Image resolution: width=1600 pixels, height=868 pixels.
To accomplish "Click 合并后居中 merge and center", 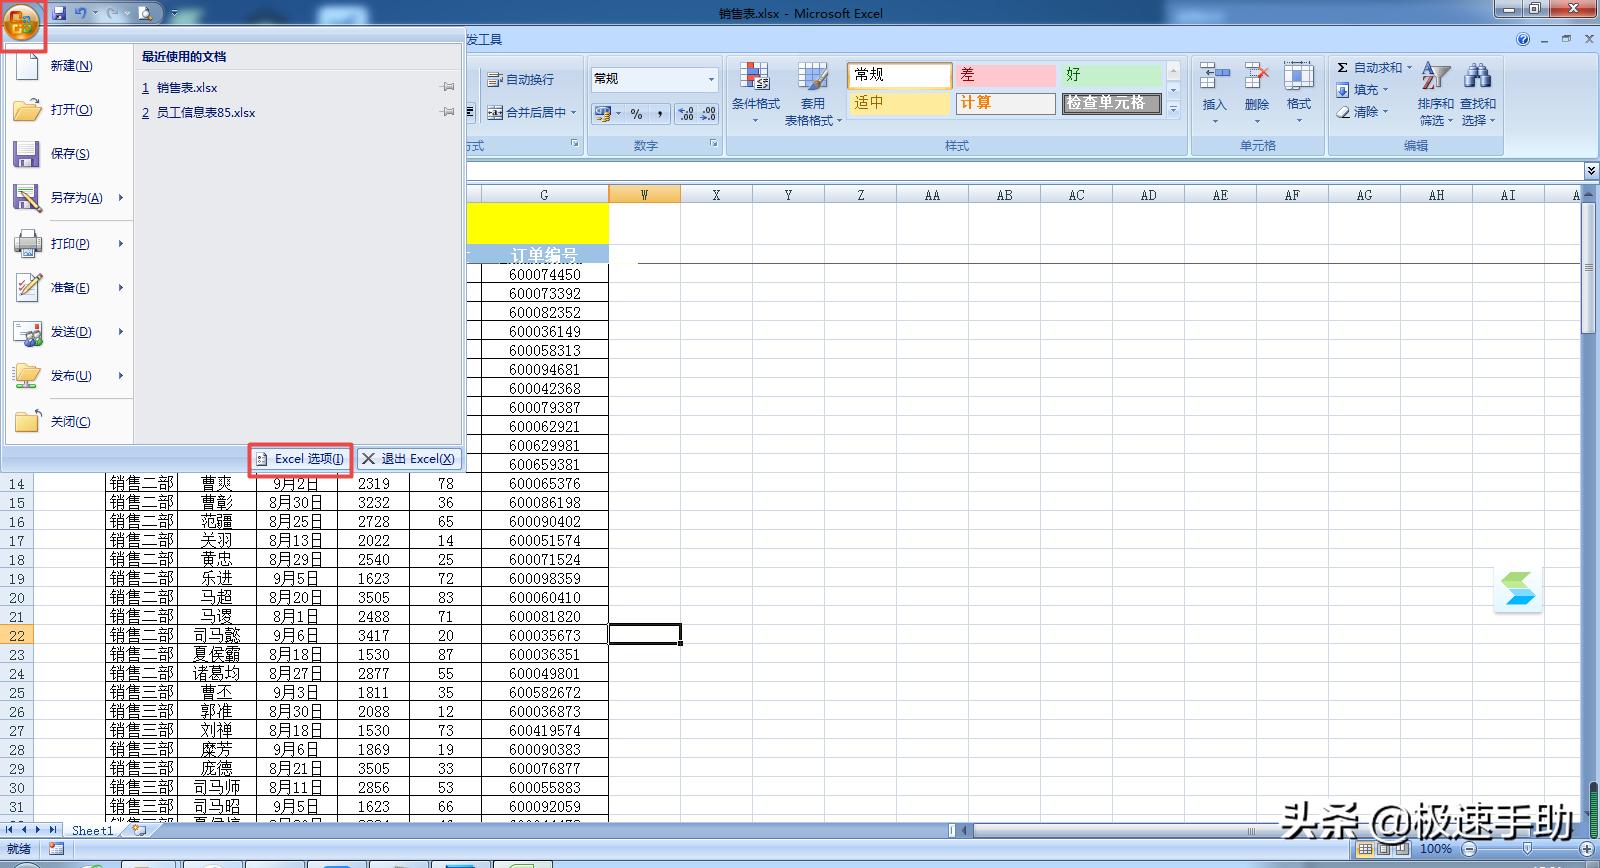I will pyautogui.click(x=527, y=113).
